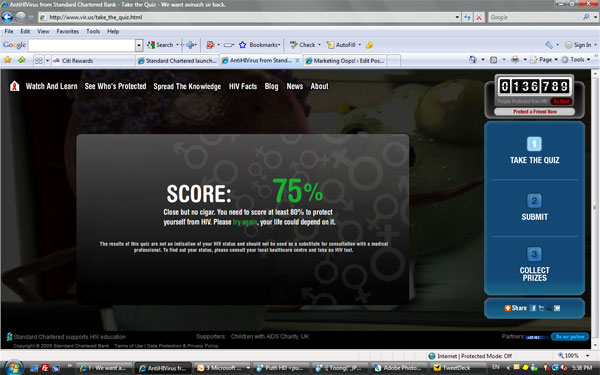The image size is (600, 375).
Task: Open the File menu
Action: (9, 31)
